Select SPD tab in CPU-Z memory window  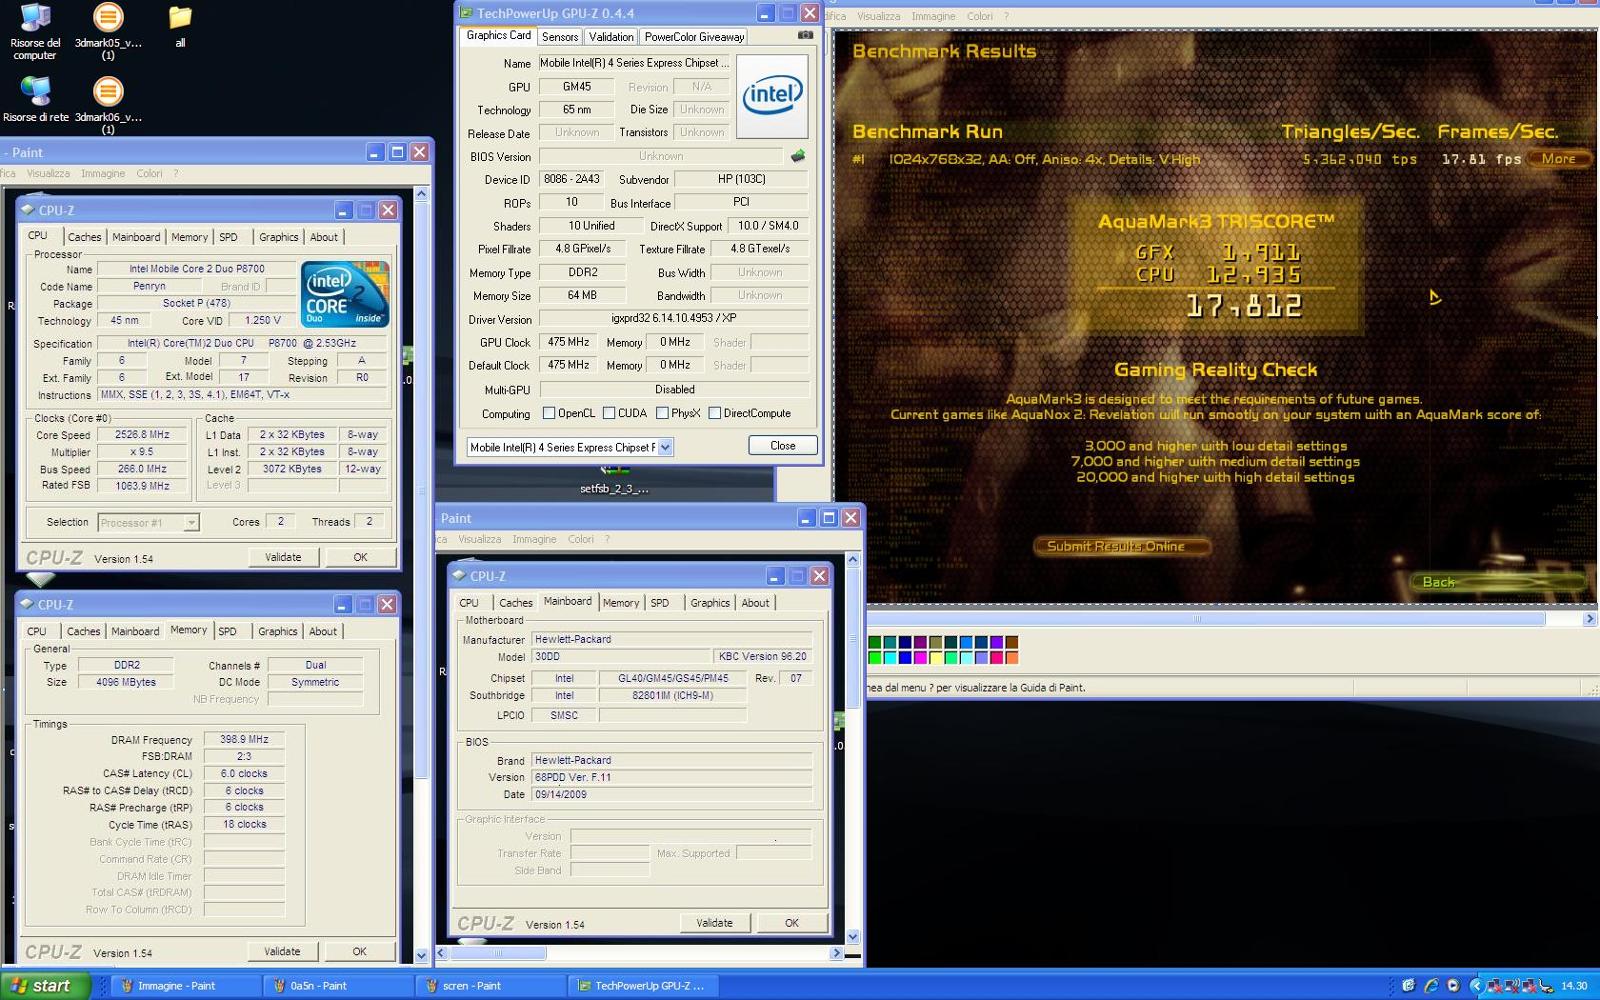pyautogui.click(x=227, y=631)
